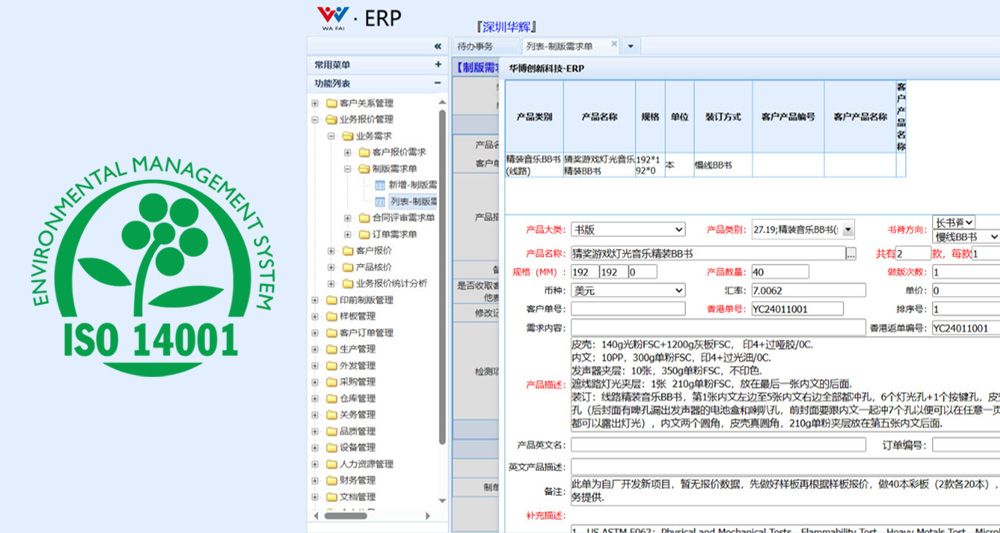
Task: Open the 产品类别 combo box
Action: 803,230
